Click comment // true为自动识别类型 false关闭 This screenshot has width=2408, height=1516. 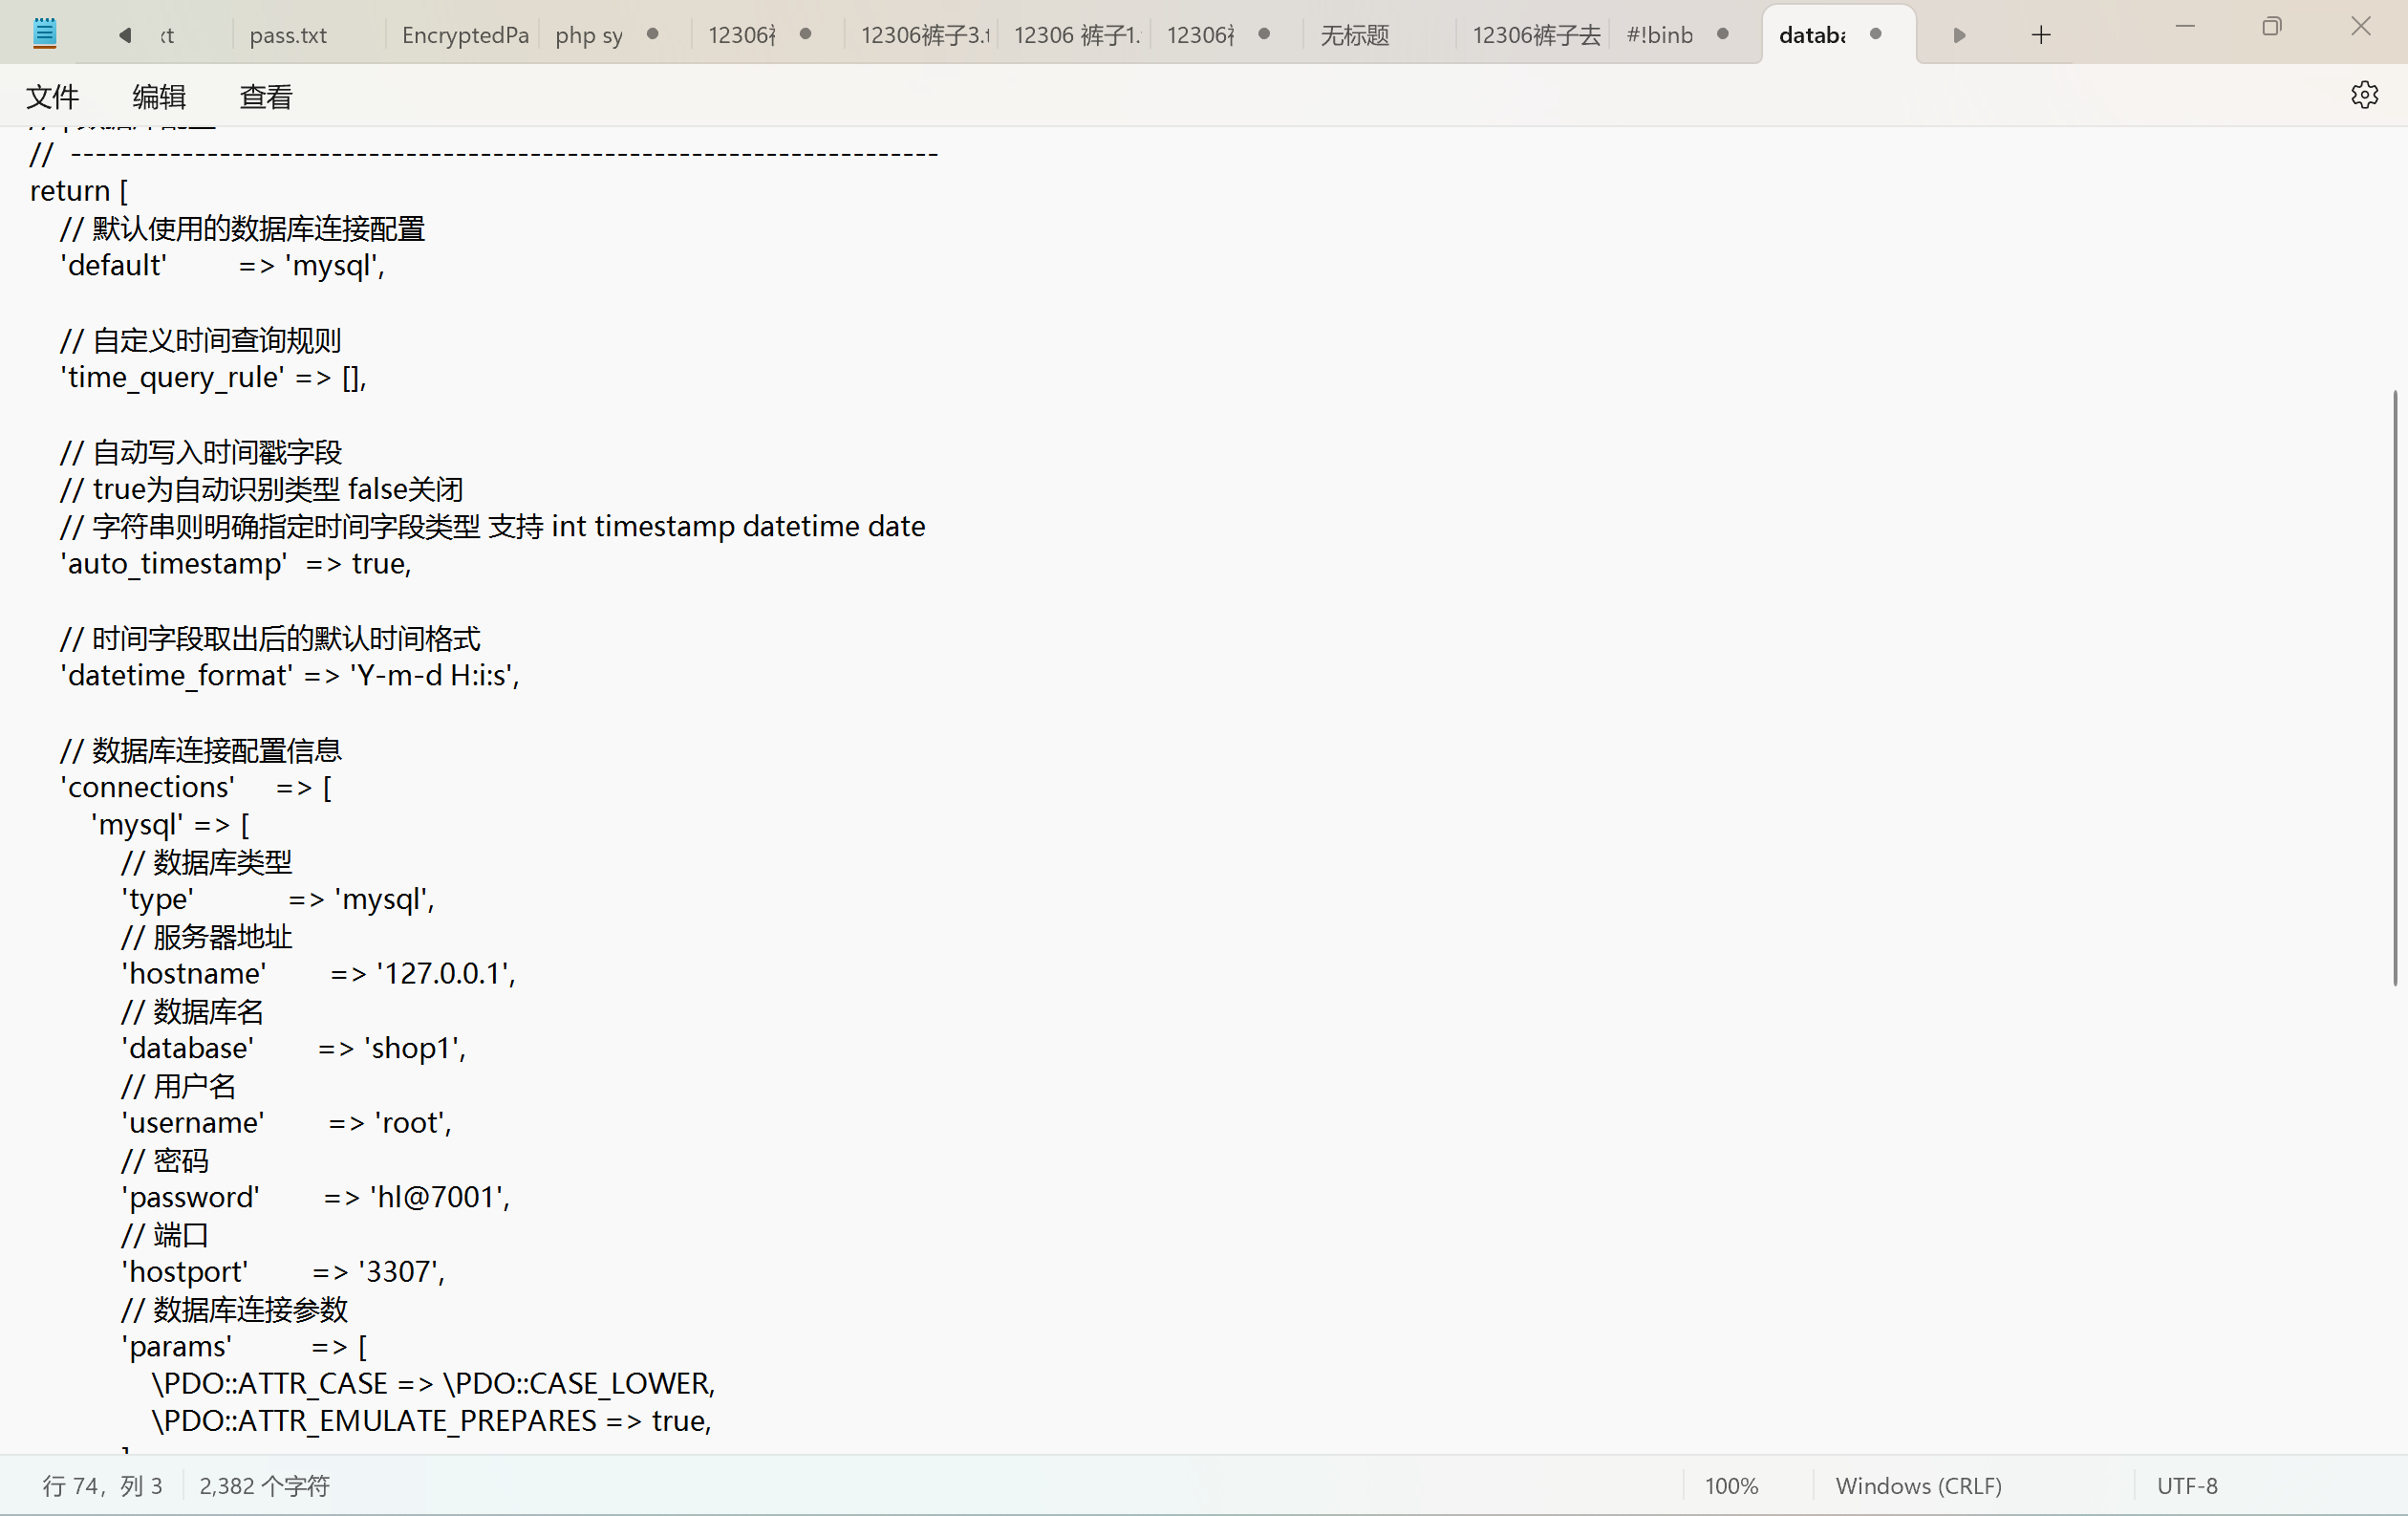(261, 489)
